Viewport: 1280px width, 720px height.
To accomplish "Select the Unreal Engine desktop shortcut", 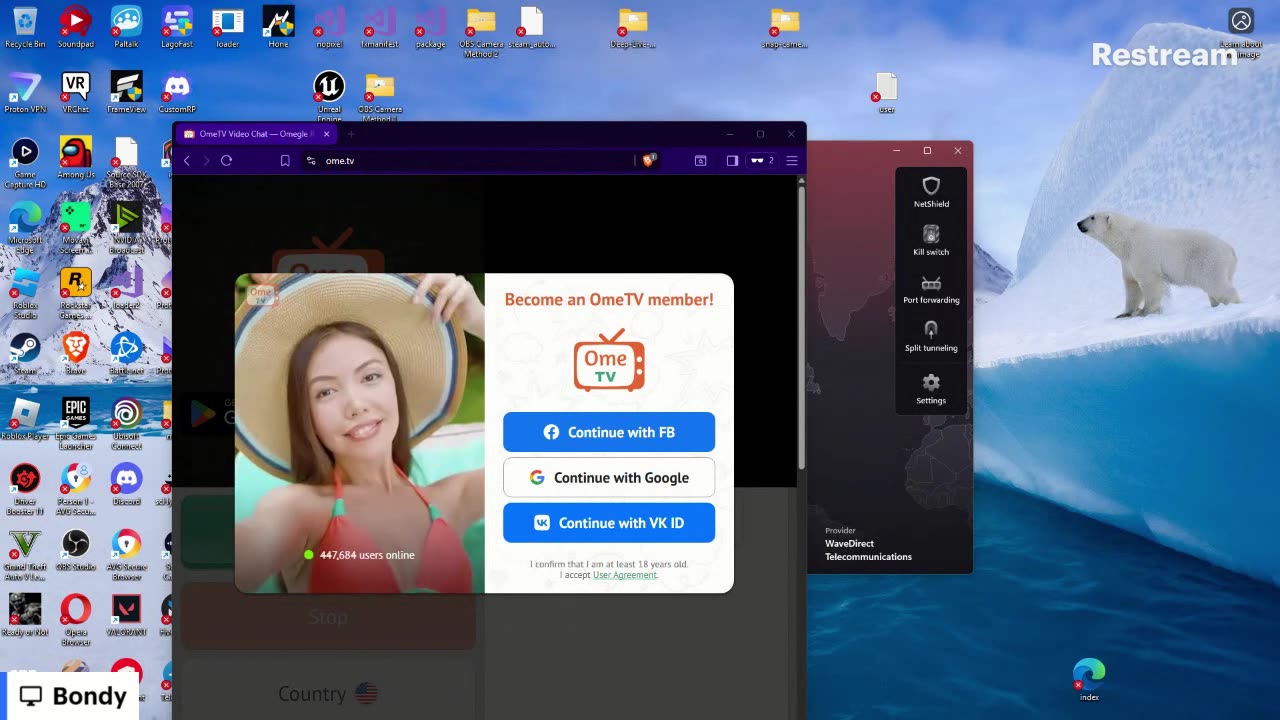I will click(x=329, y=96).
